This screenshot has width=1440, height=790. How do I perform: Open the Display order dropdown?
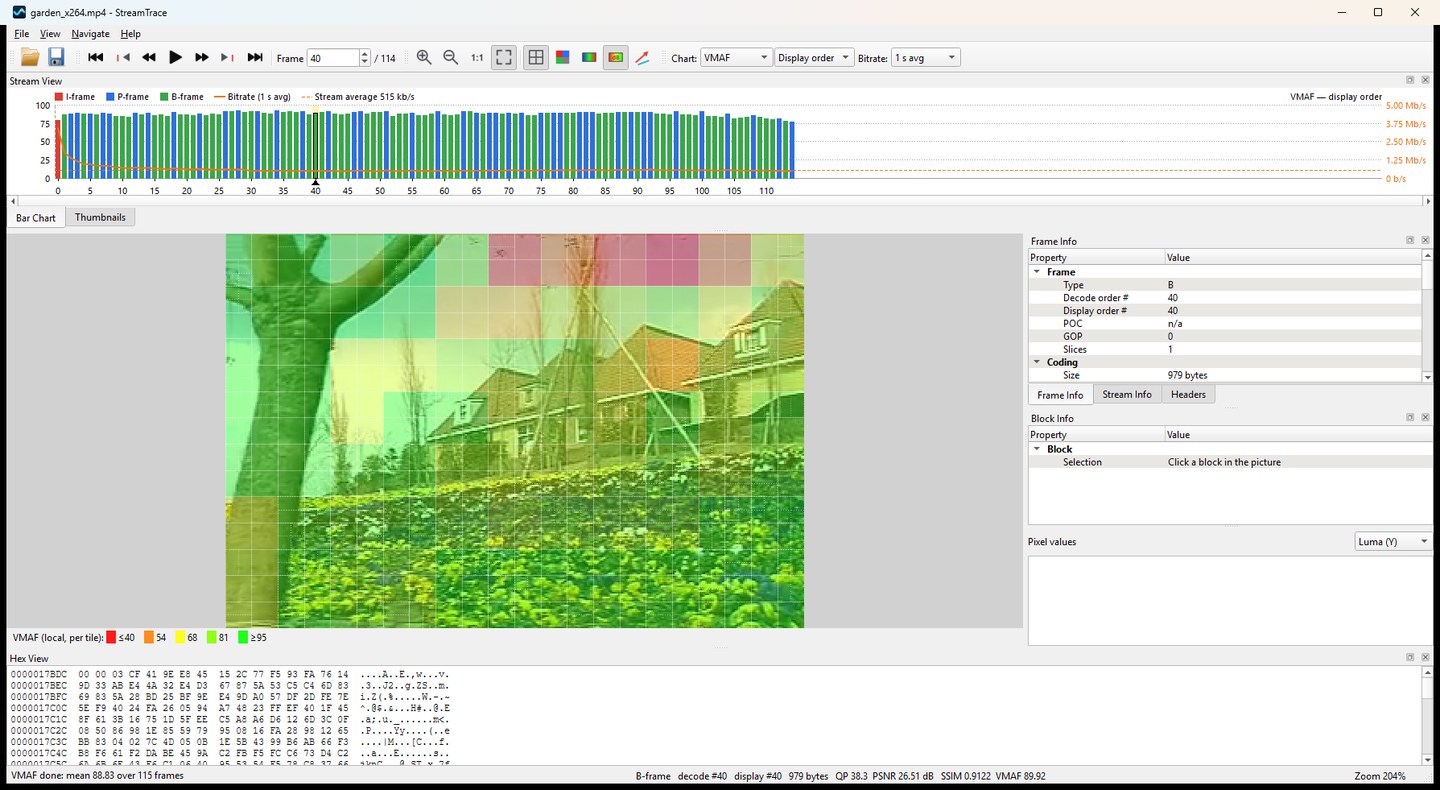tap(815, 58)
